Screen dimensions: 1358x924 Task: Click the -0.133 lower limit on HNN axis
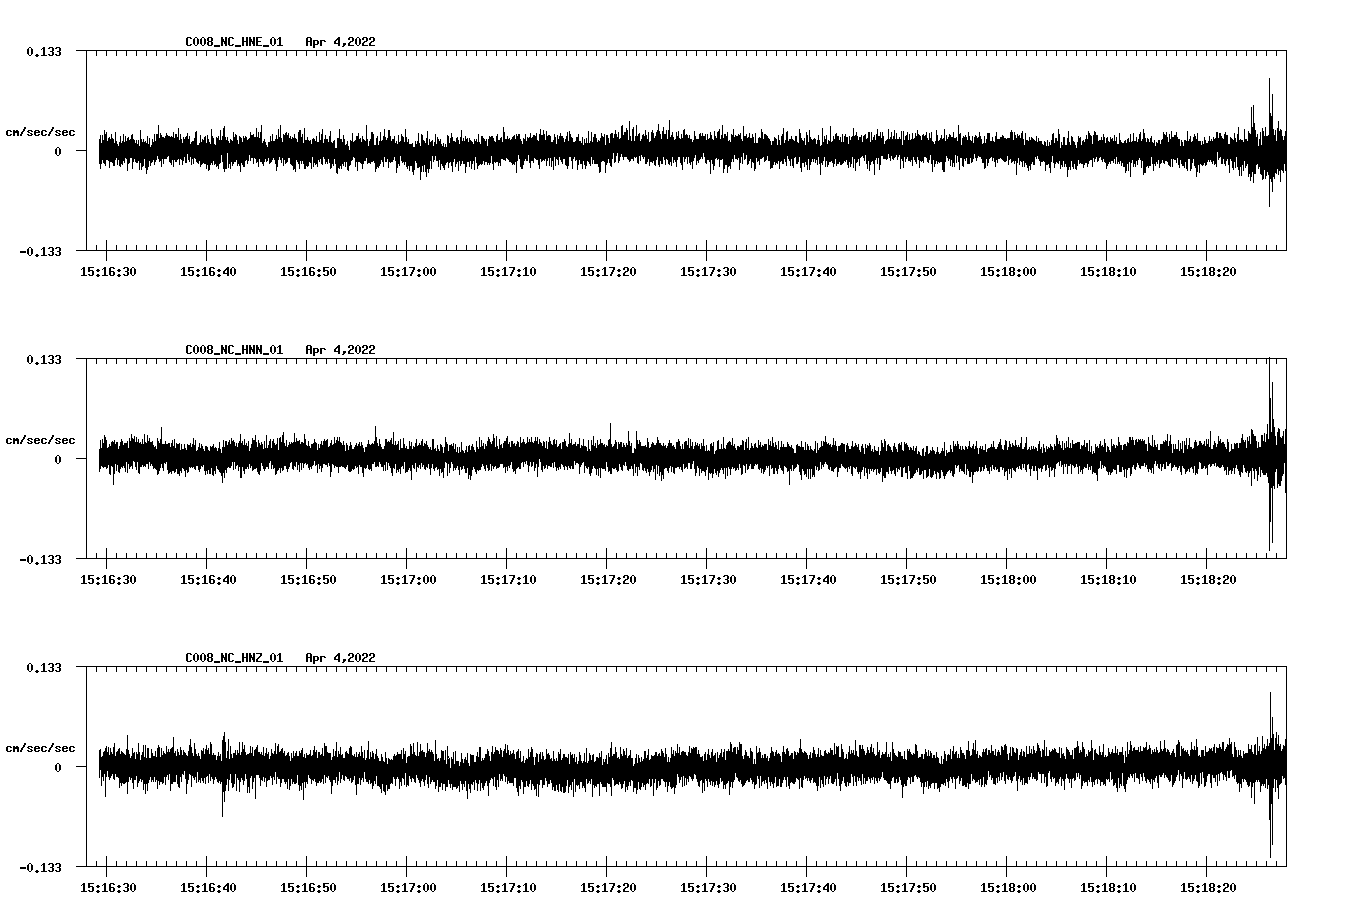41,560
